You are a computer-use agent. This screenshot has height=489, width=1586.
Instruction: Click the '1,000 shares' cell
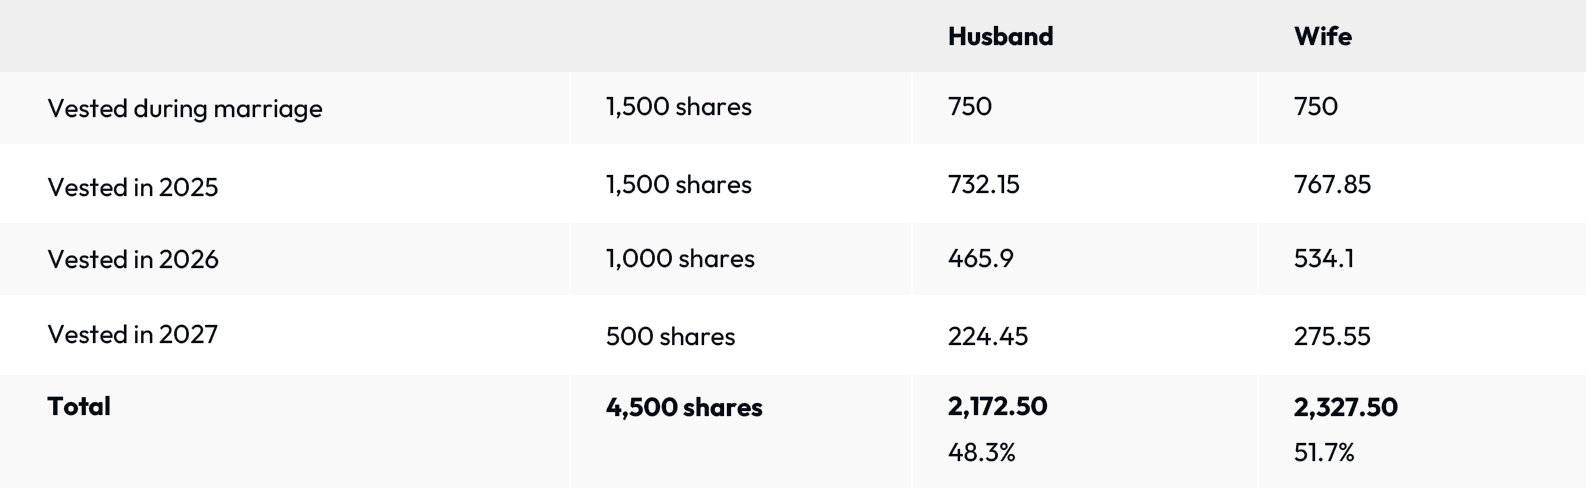(x=680, y=259)
